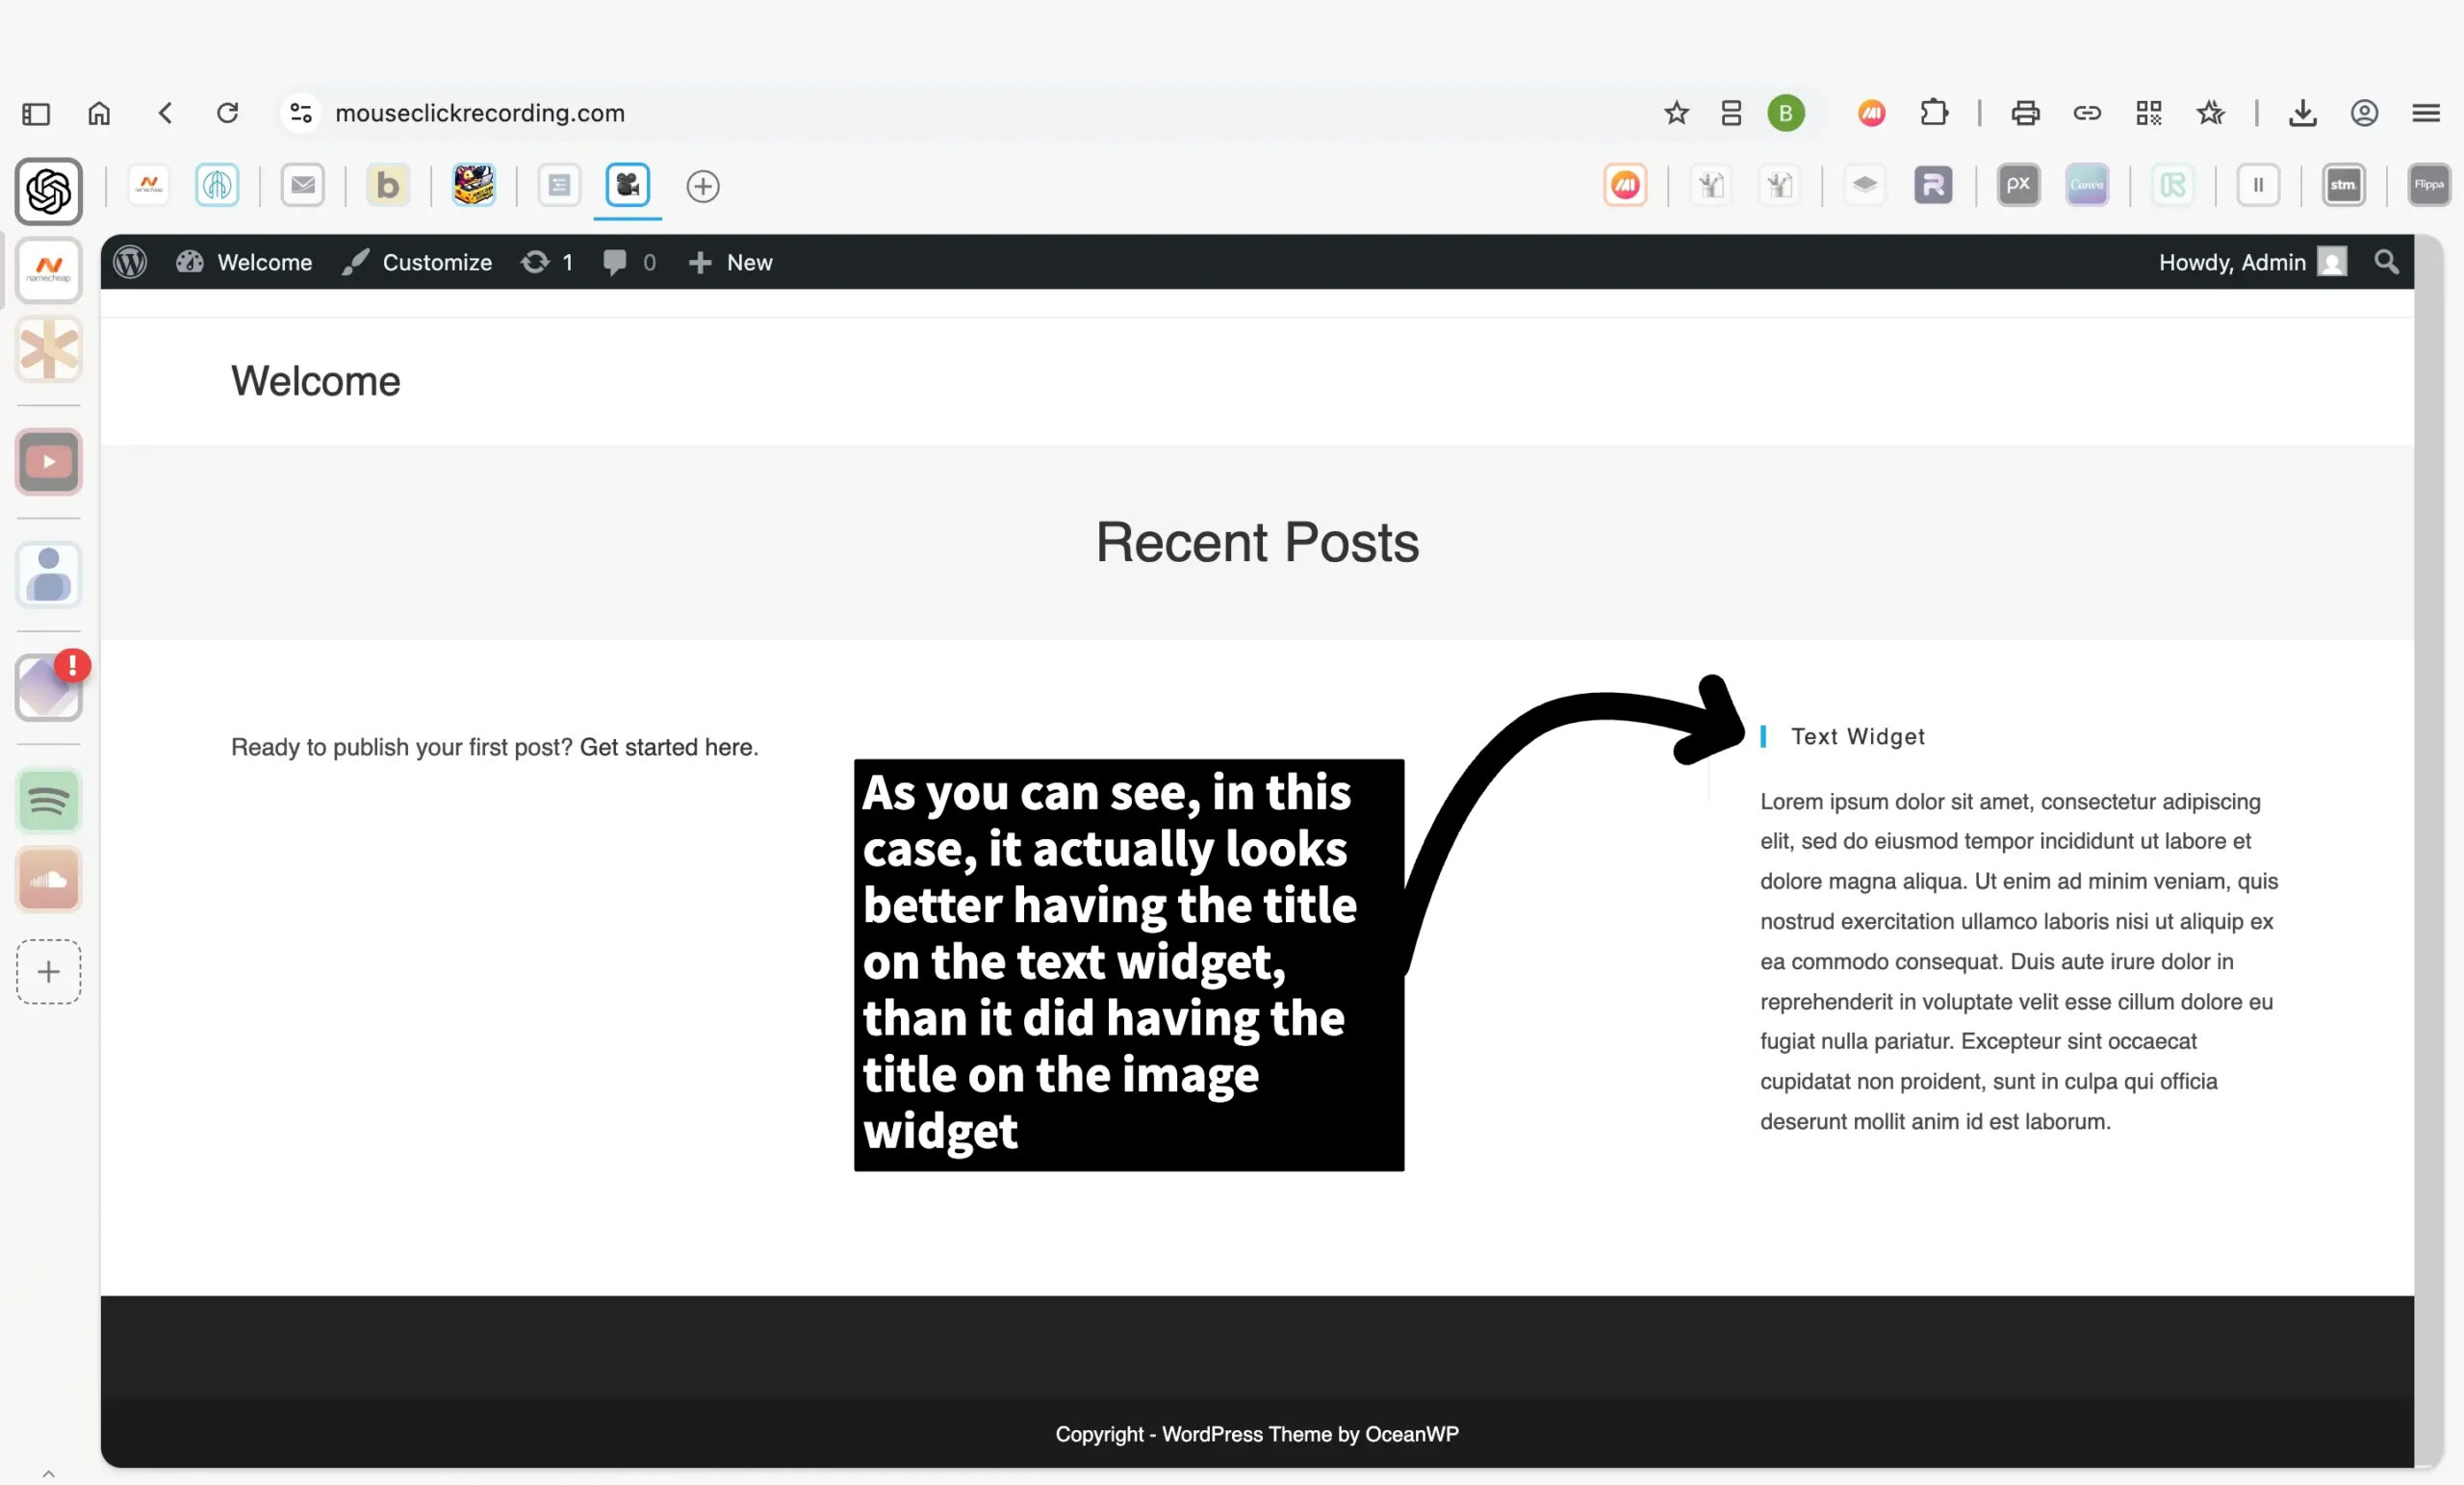Viewport: 2464px width, 1485px height.
Task: Click the Get started here link
Action: click(668, 747)
